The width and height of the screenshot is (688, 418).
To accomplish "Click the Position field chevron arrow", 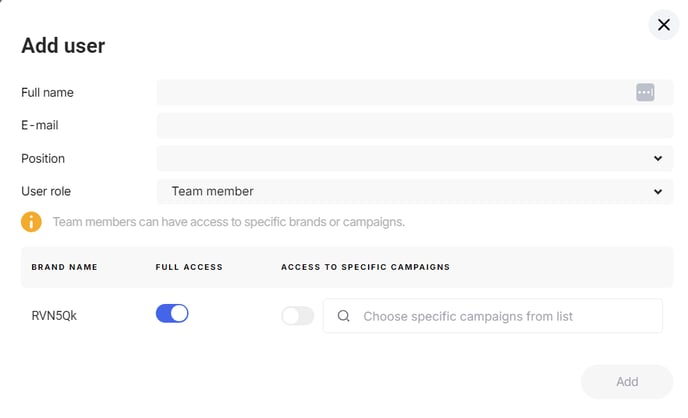I will (x=657, y=158).
